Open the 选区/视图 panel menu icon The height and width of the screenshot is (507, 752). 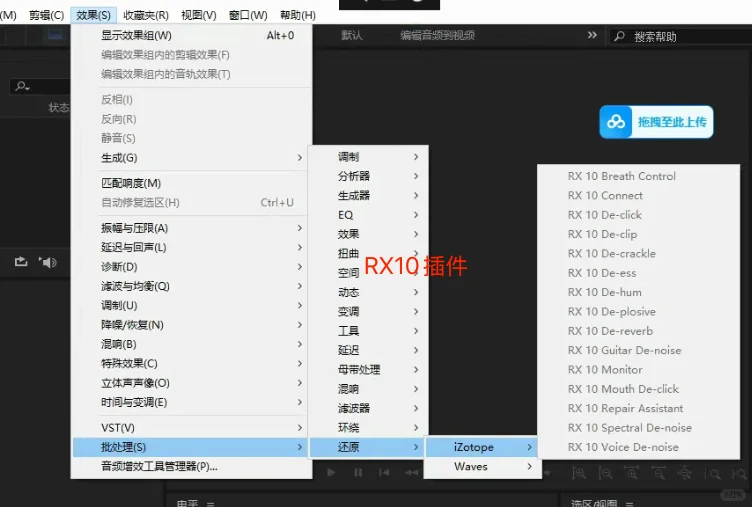(x=630, y=504)
